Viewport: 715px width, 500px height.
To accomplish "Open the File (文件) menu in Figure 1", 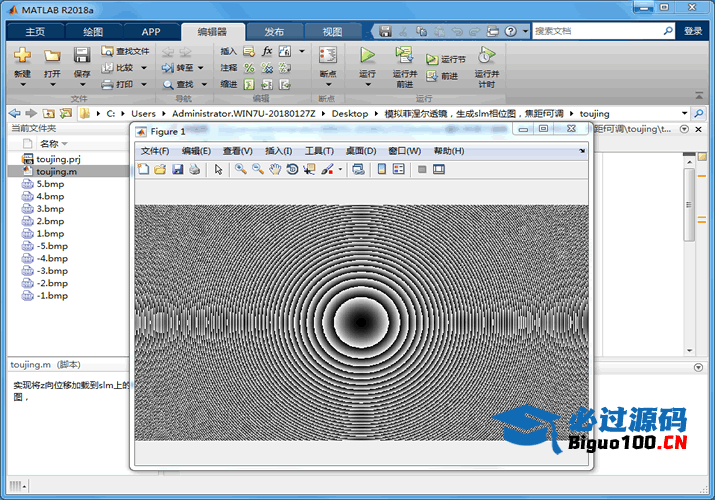I will [155, 151].
